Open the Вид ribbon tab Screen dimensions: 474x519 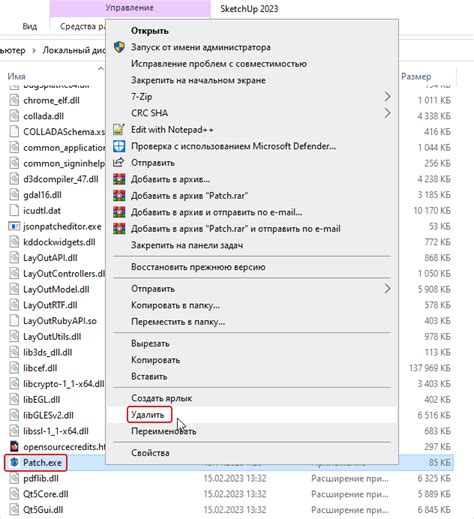tap(30, 26)
